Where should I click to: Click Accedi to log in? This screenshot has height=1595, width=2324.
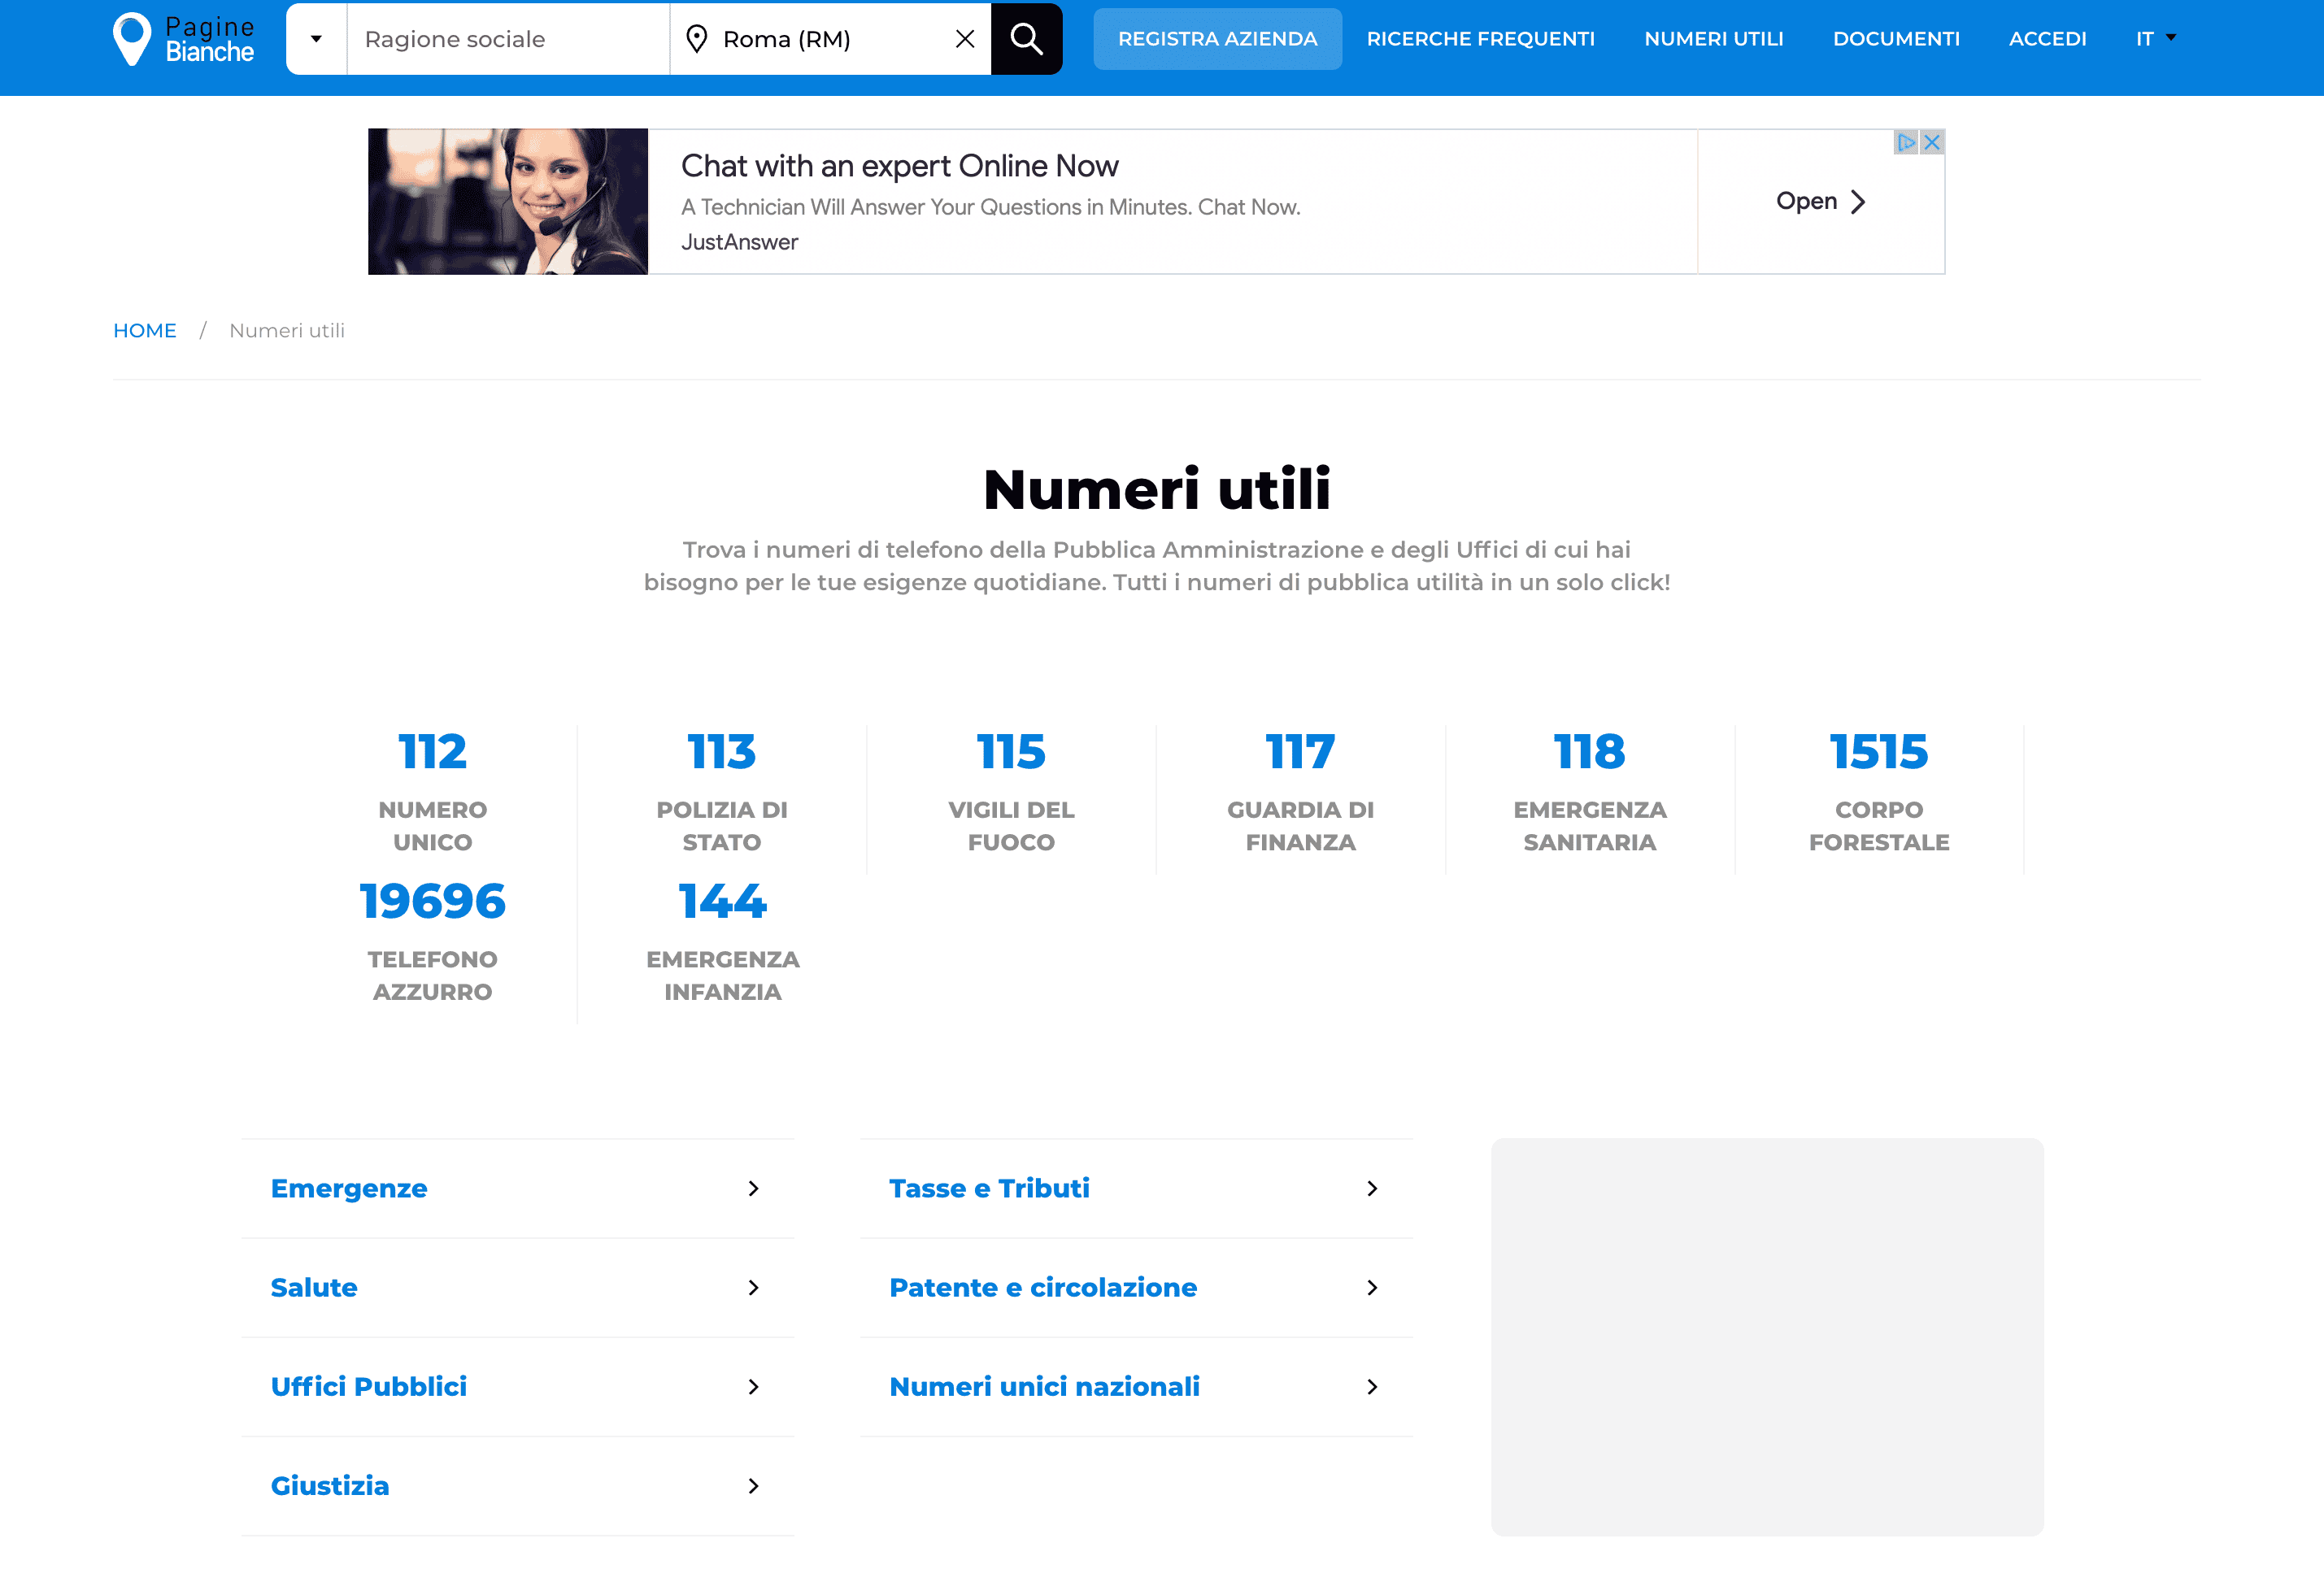coord(2047,39)
